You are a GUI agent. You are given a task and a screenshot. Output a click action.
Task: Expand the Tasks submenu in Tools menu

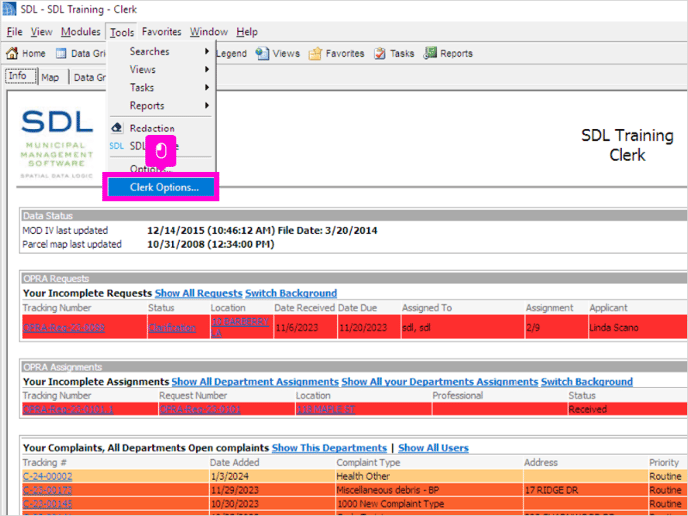click(161, 87)
